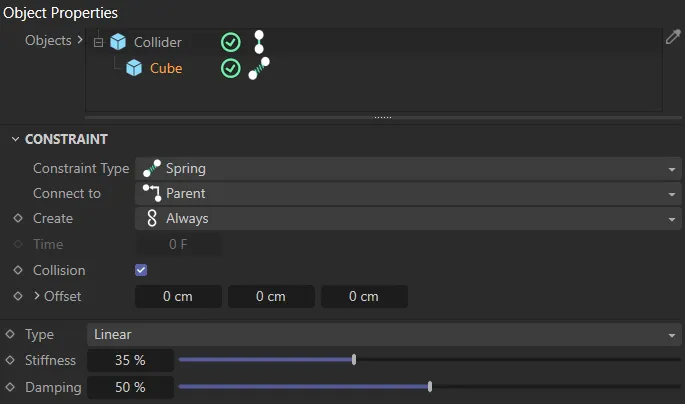Collapse the Collider tree node

coord(98,43)
